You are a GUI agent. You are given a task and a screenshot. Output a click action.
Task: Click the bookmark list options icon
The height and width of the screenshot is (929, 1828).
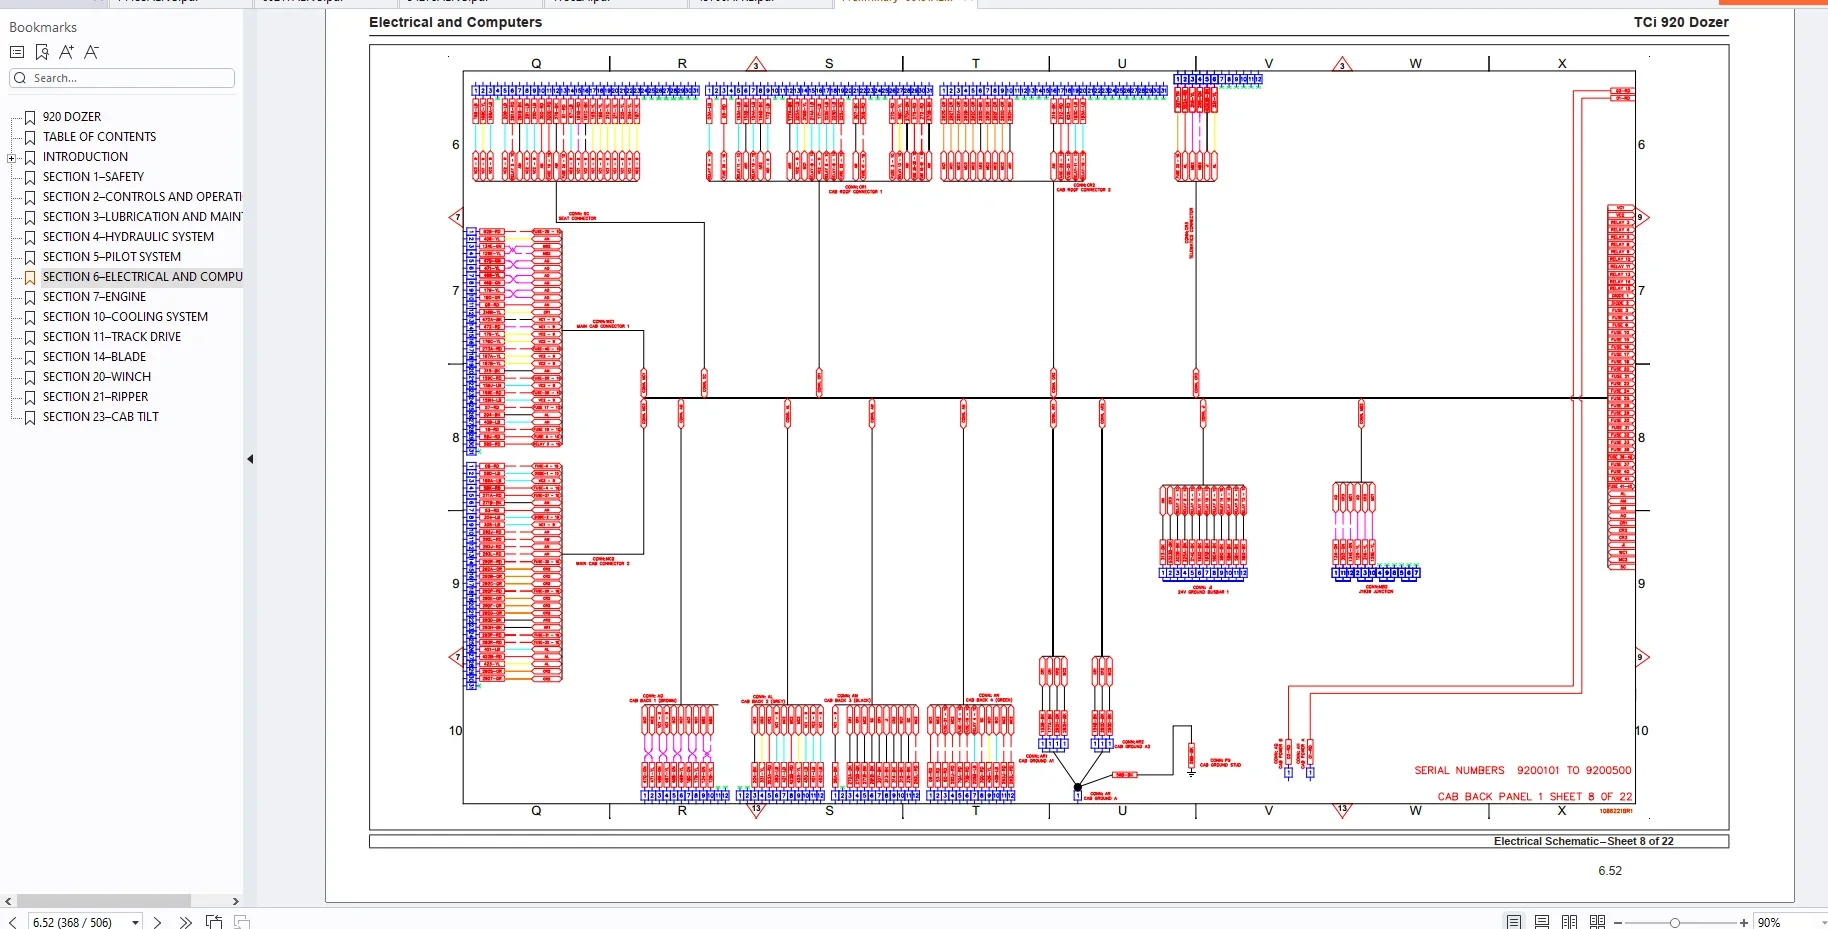[17, 52]
